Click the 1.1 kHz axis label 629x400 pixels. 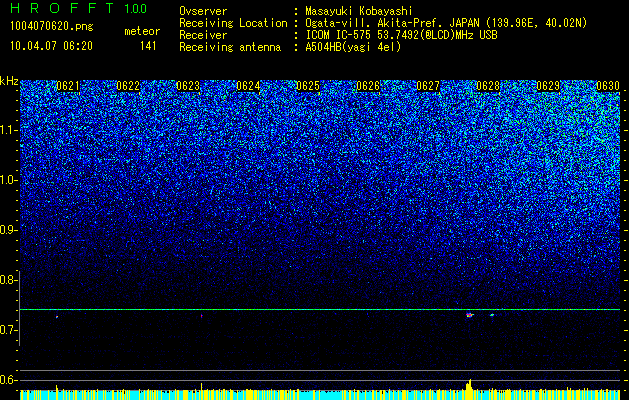click(9, 130)
